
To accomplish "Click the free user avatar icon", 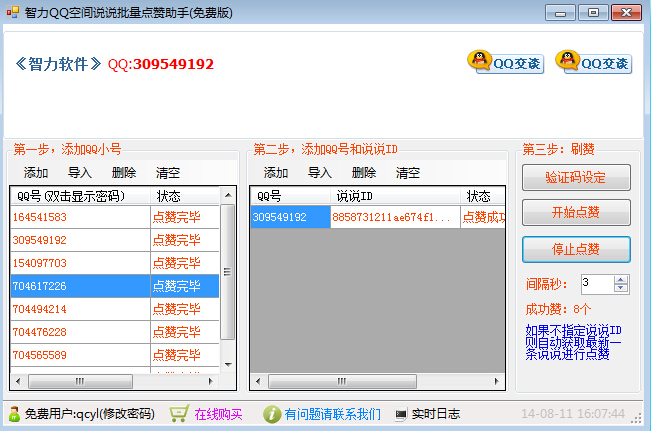I will [14, 414].
